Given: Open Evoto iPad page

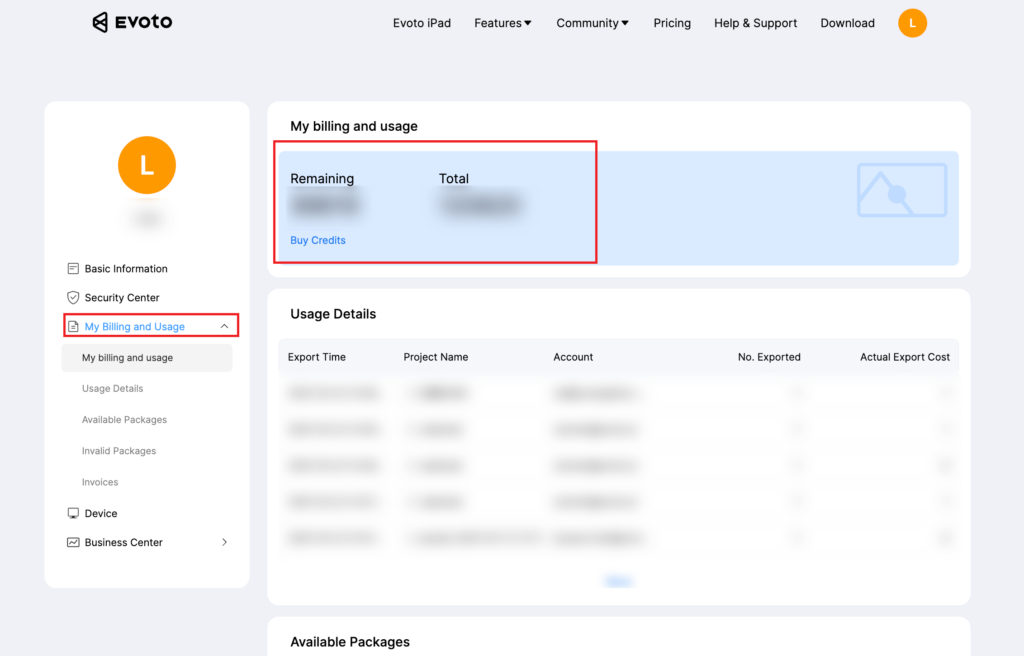Looking at the screenshot, I should 422,23.
